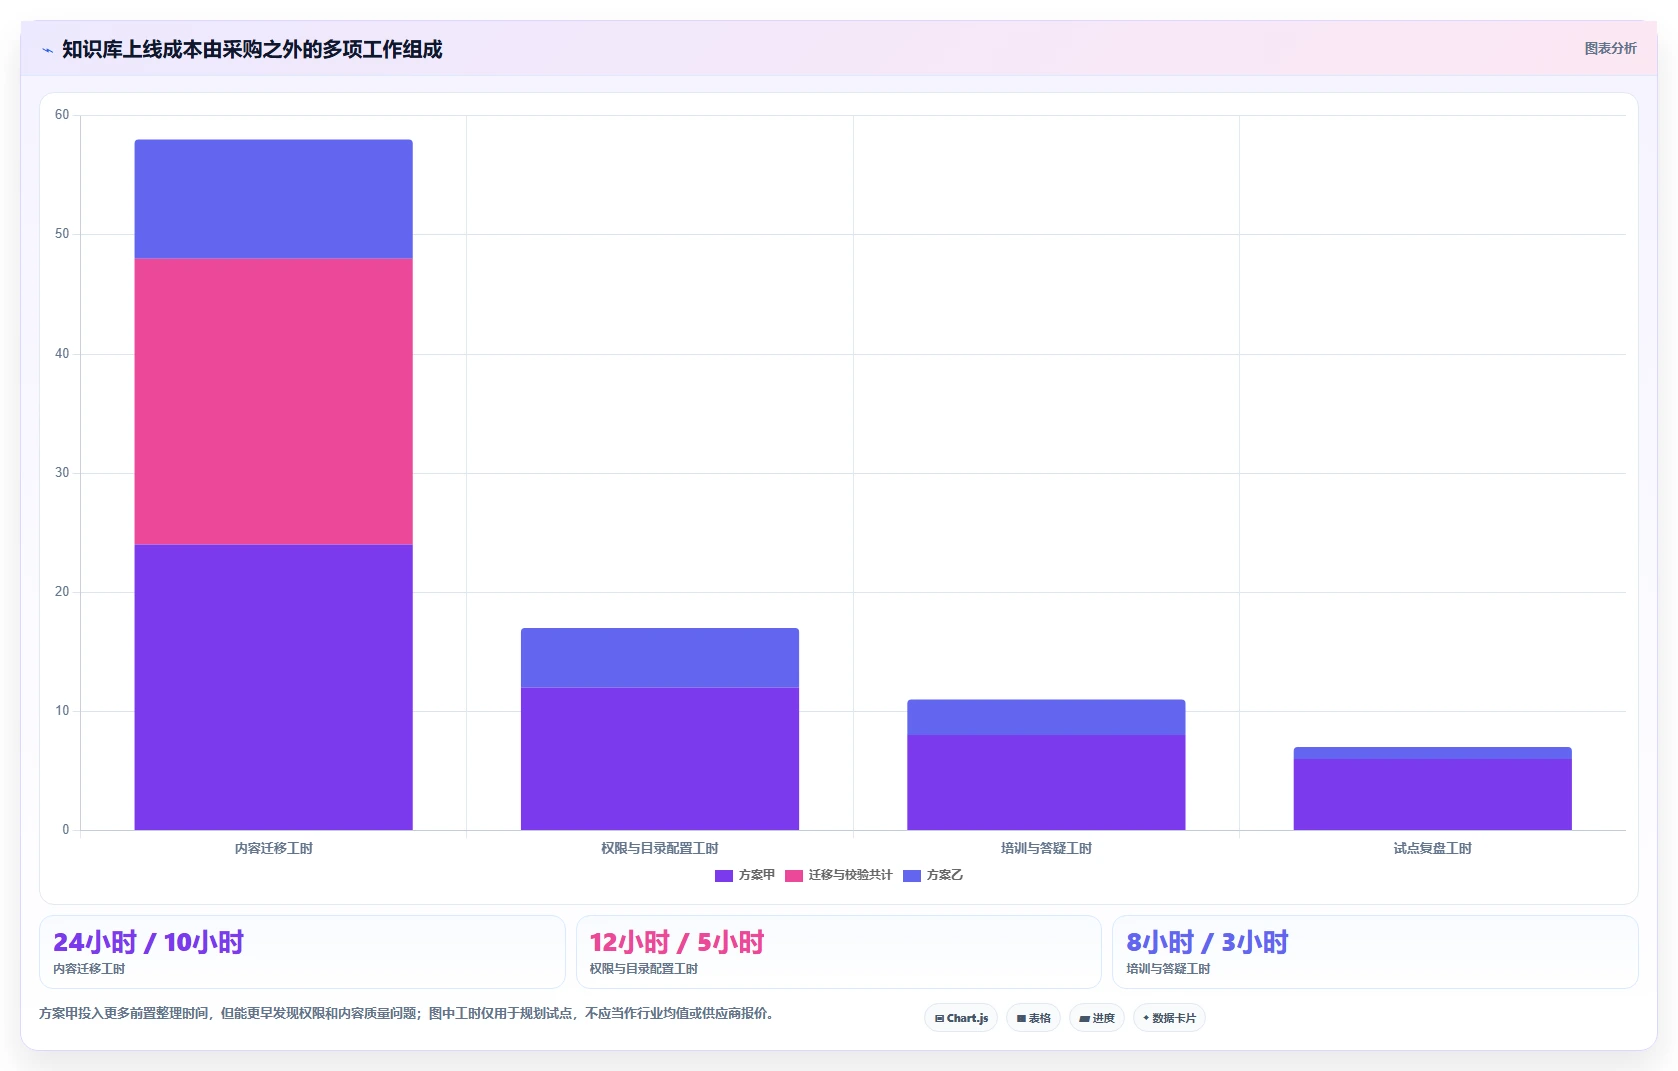
Task: Click the 数据卡片 tag
Action: 1169,1018
